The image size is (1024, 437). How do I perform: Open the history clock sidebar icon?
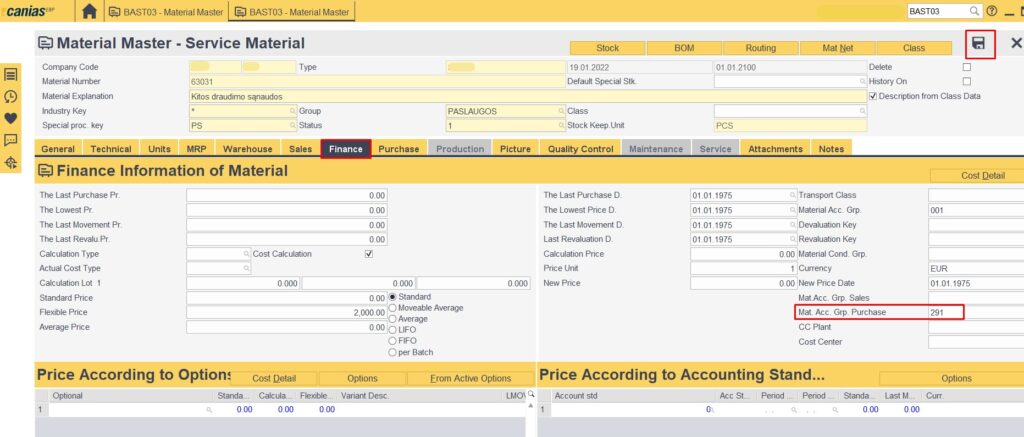pyautogui.click(x=11, y=96)
